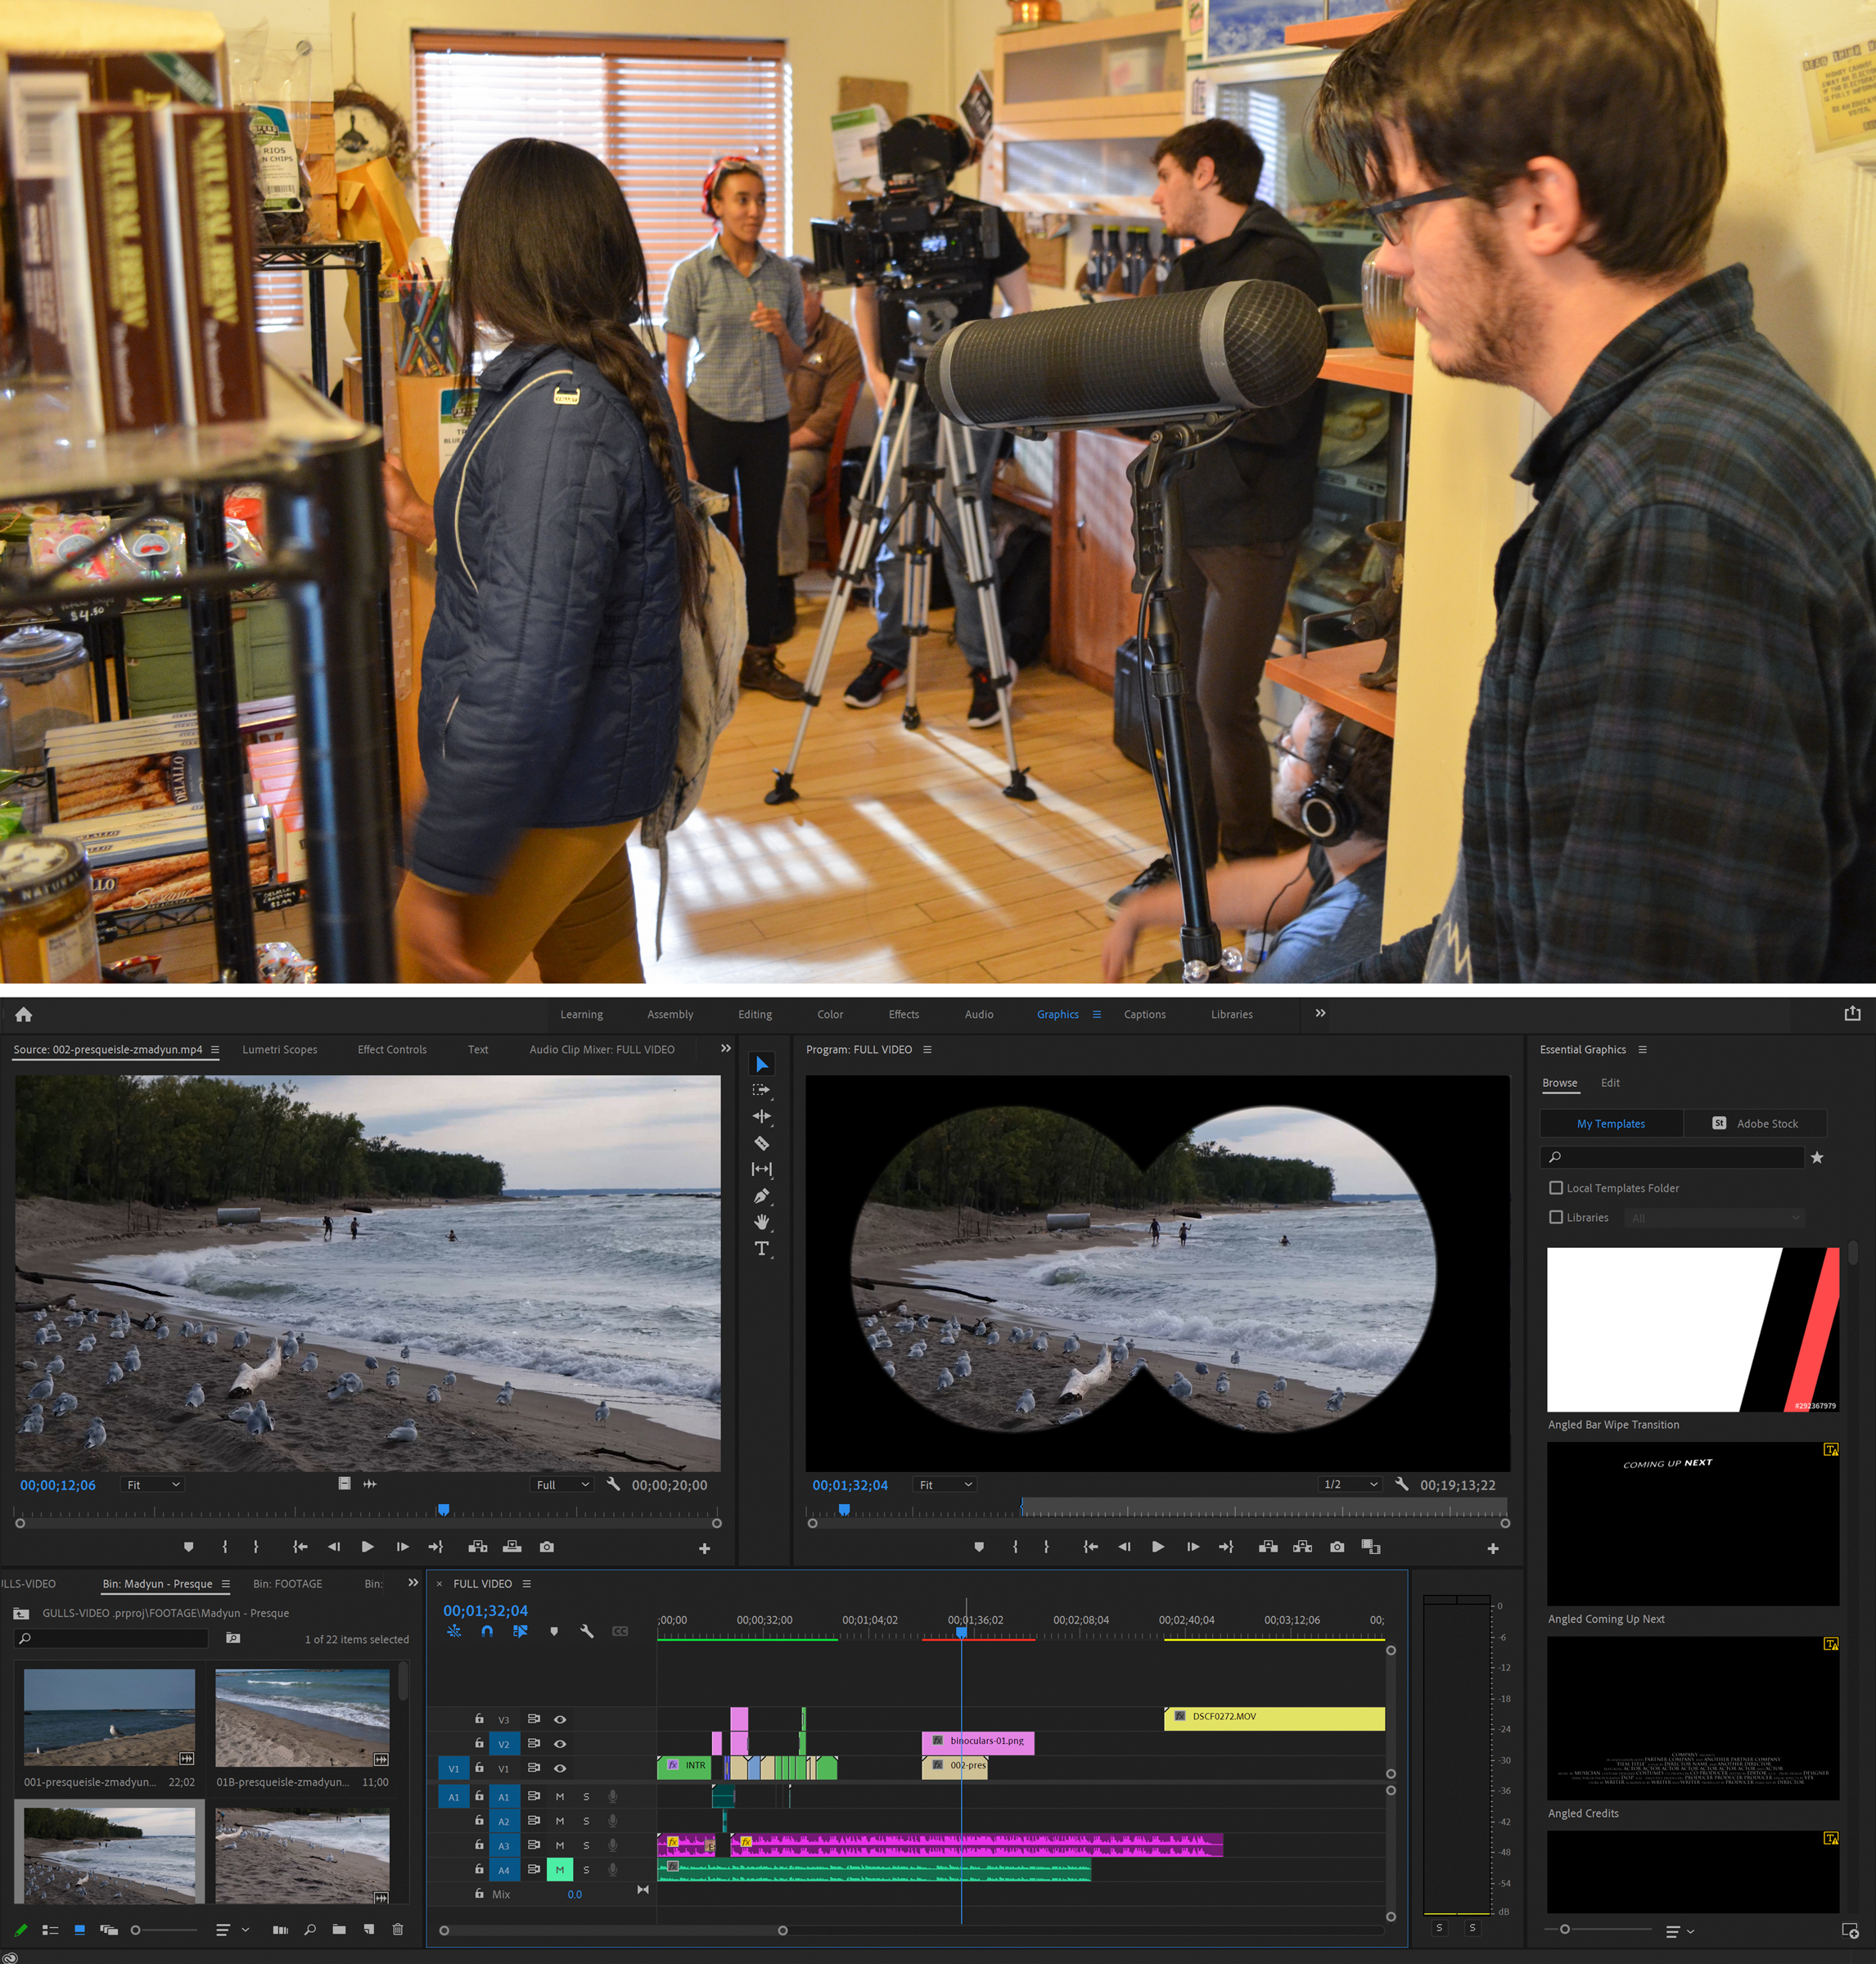Select the Slip tool

pyautogui.click(x=762, y=1169)
